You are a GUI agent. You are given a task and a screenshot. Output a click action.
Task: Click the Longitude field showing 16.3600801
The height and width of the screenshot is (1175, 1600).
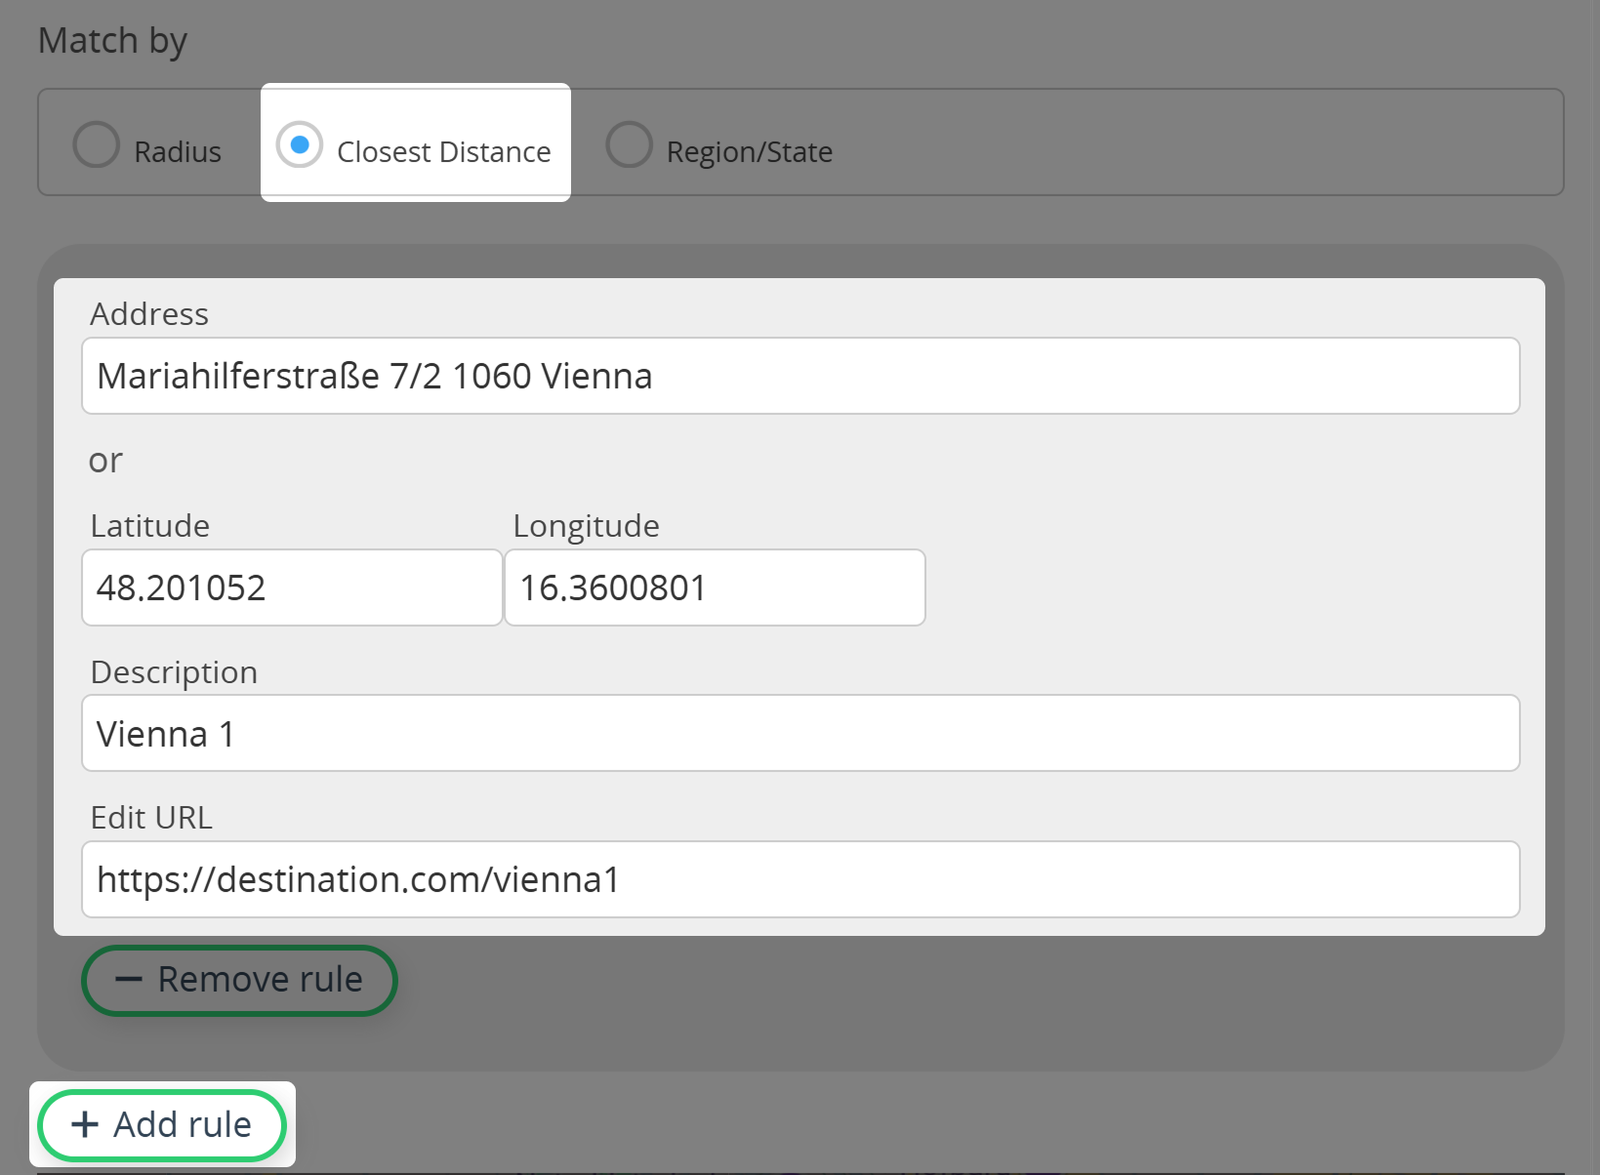pos(714,588)
